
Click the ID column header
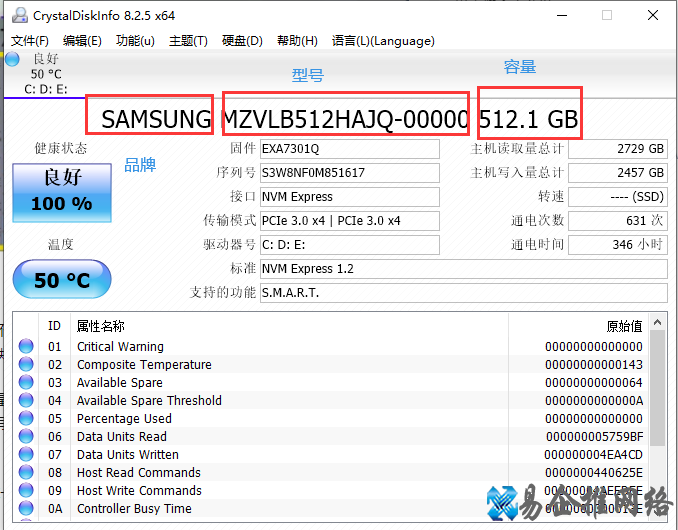point(54,326)
